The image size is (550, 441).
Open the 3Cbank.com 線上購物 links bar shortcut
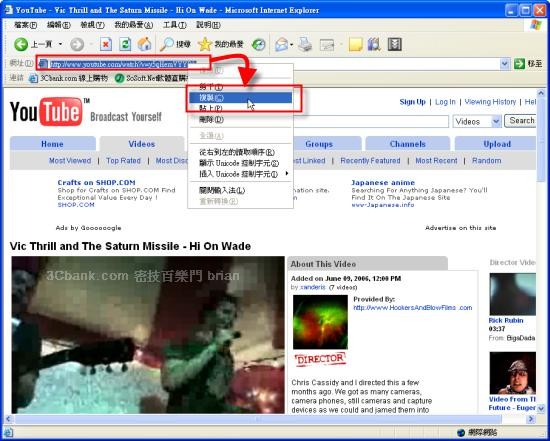click(x=68, y=78)
